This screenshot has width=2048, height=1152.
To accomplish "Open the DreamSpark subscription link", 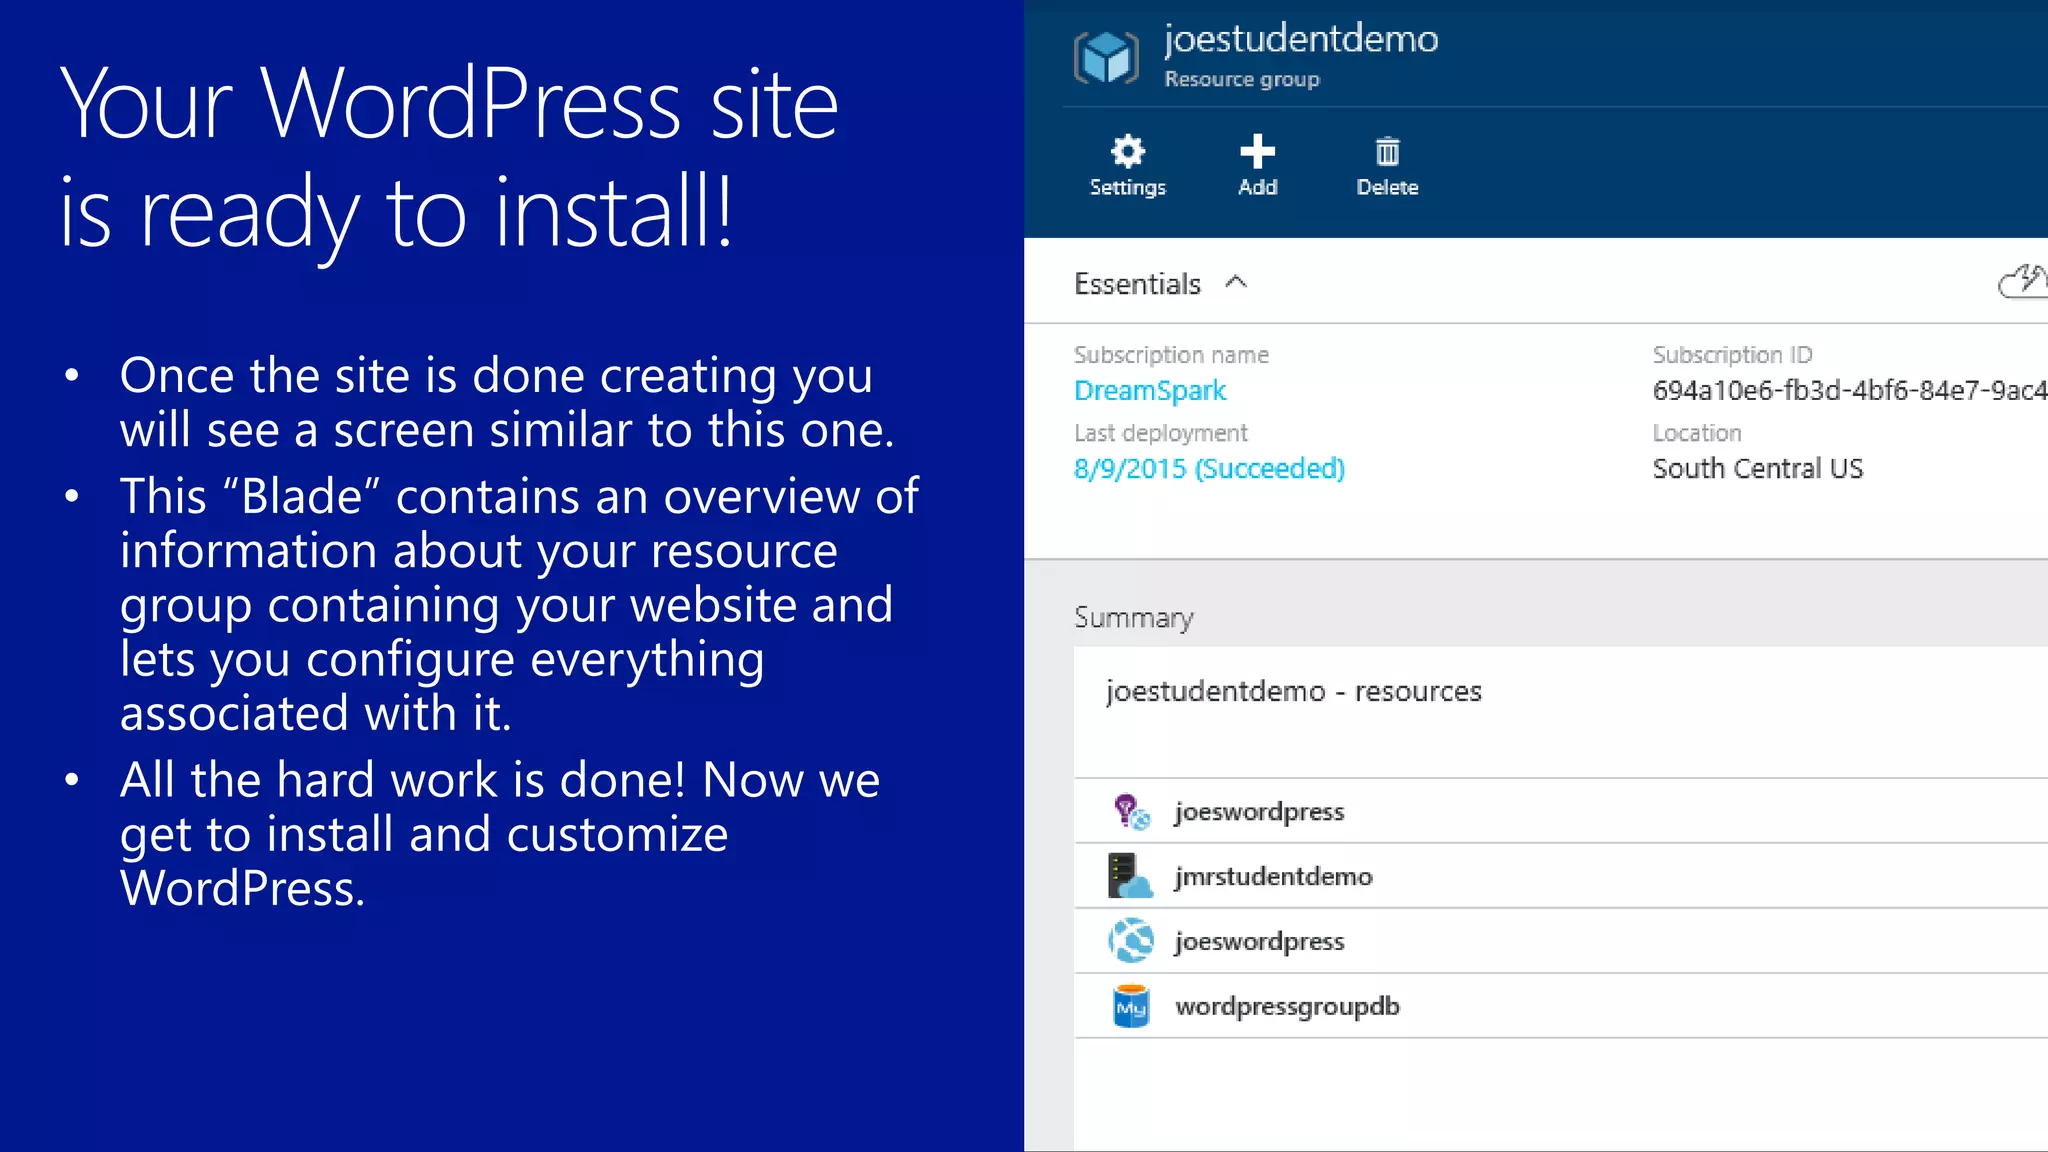I will point(1149,391).
